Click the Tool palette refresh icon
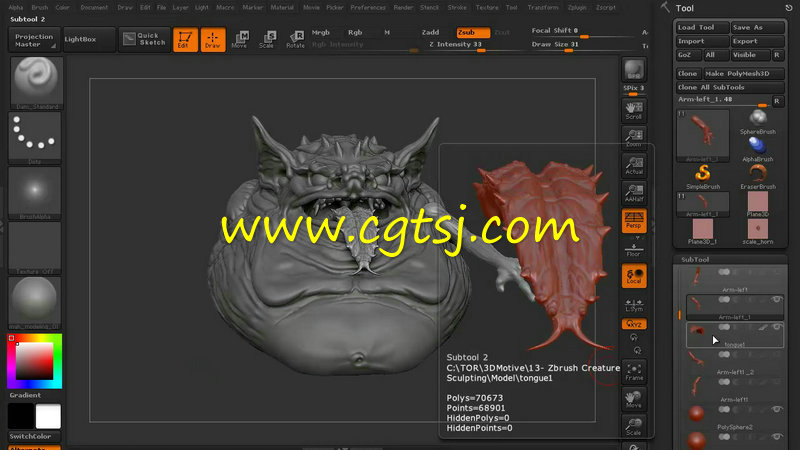The width and height of the screenshot is (800, 450). click(x=789, y=8)
